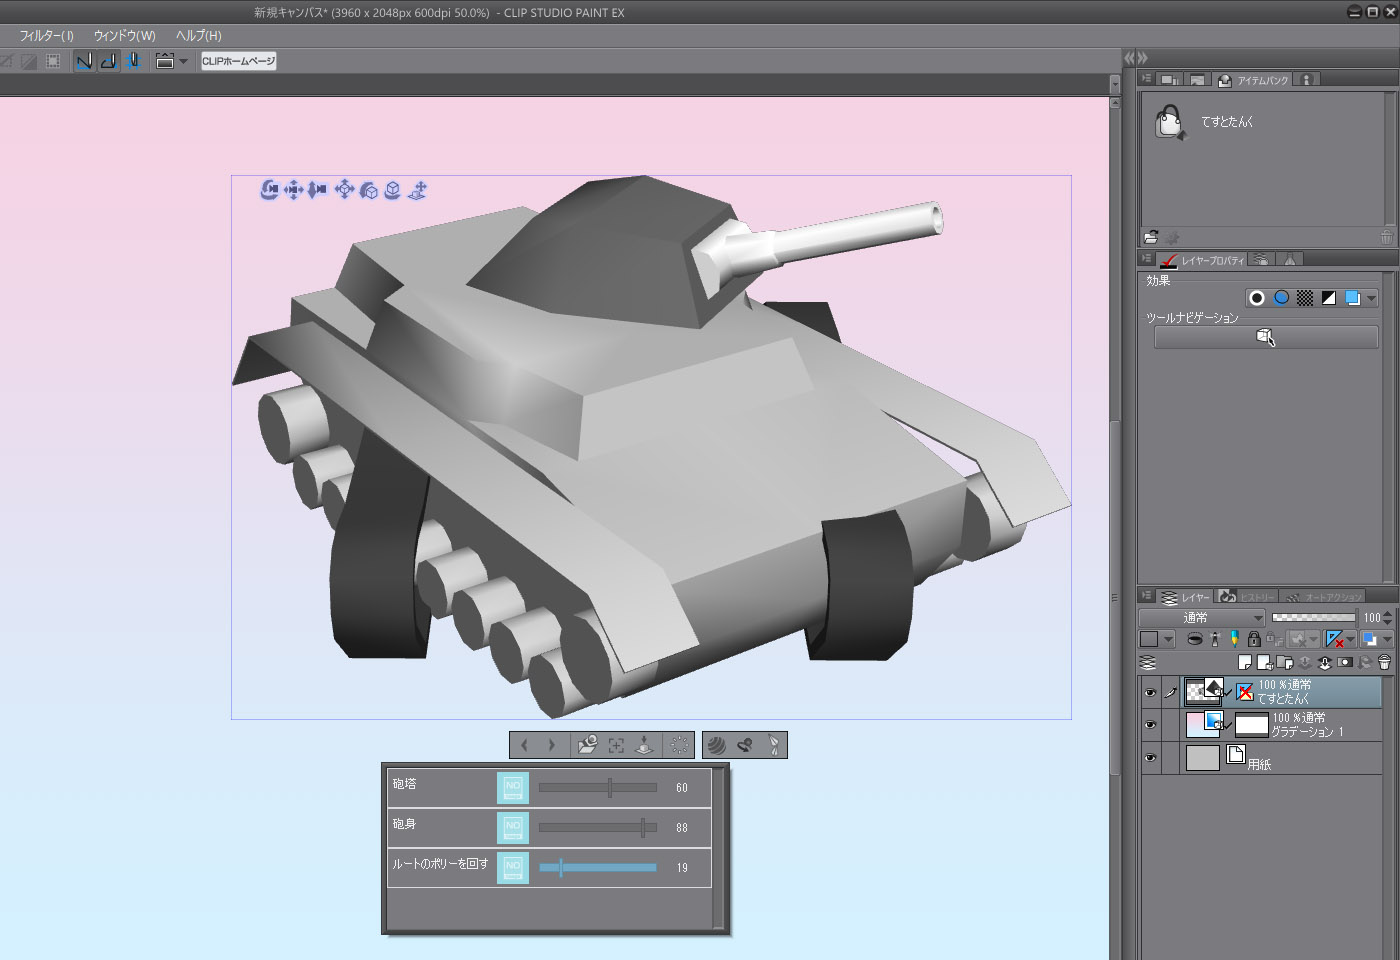
Task: Hide the てすとたんく layer
Action: click(x=1150, y=692)
